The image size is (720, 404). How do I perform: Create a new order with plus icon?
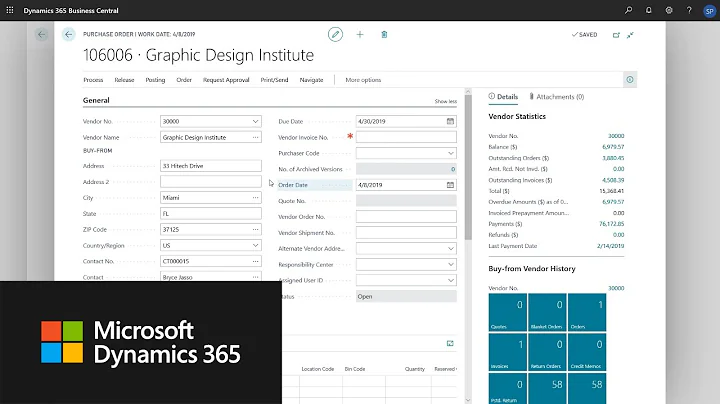click(360, 34)
